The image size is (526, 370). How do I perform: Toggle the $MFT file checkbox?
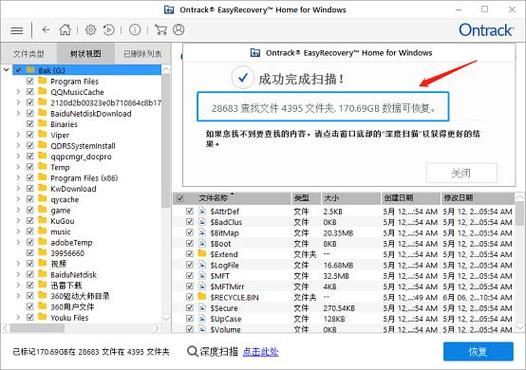pos(190,275)
